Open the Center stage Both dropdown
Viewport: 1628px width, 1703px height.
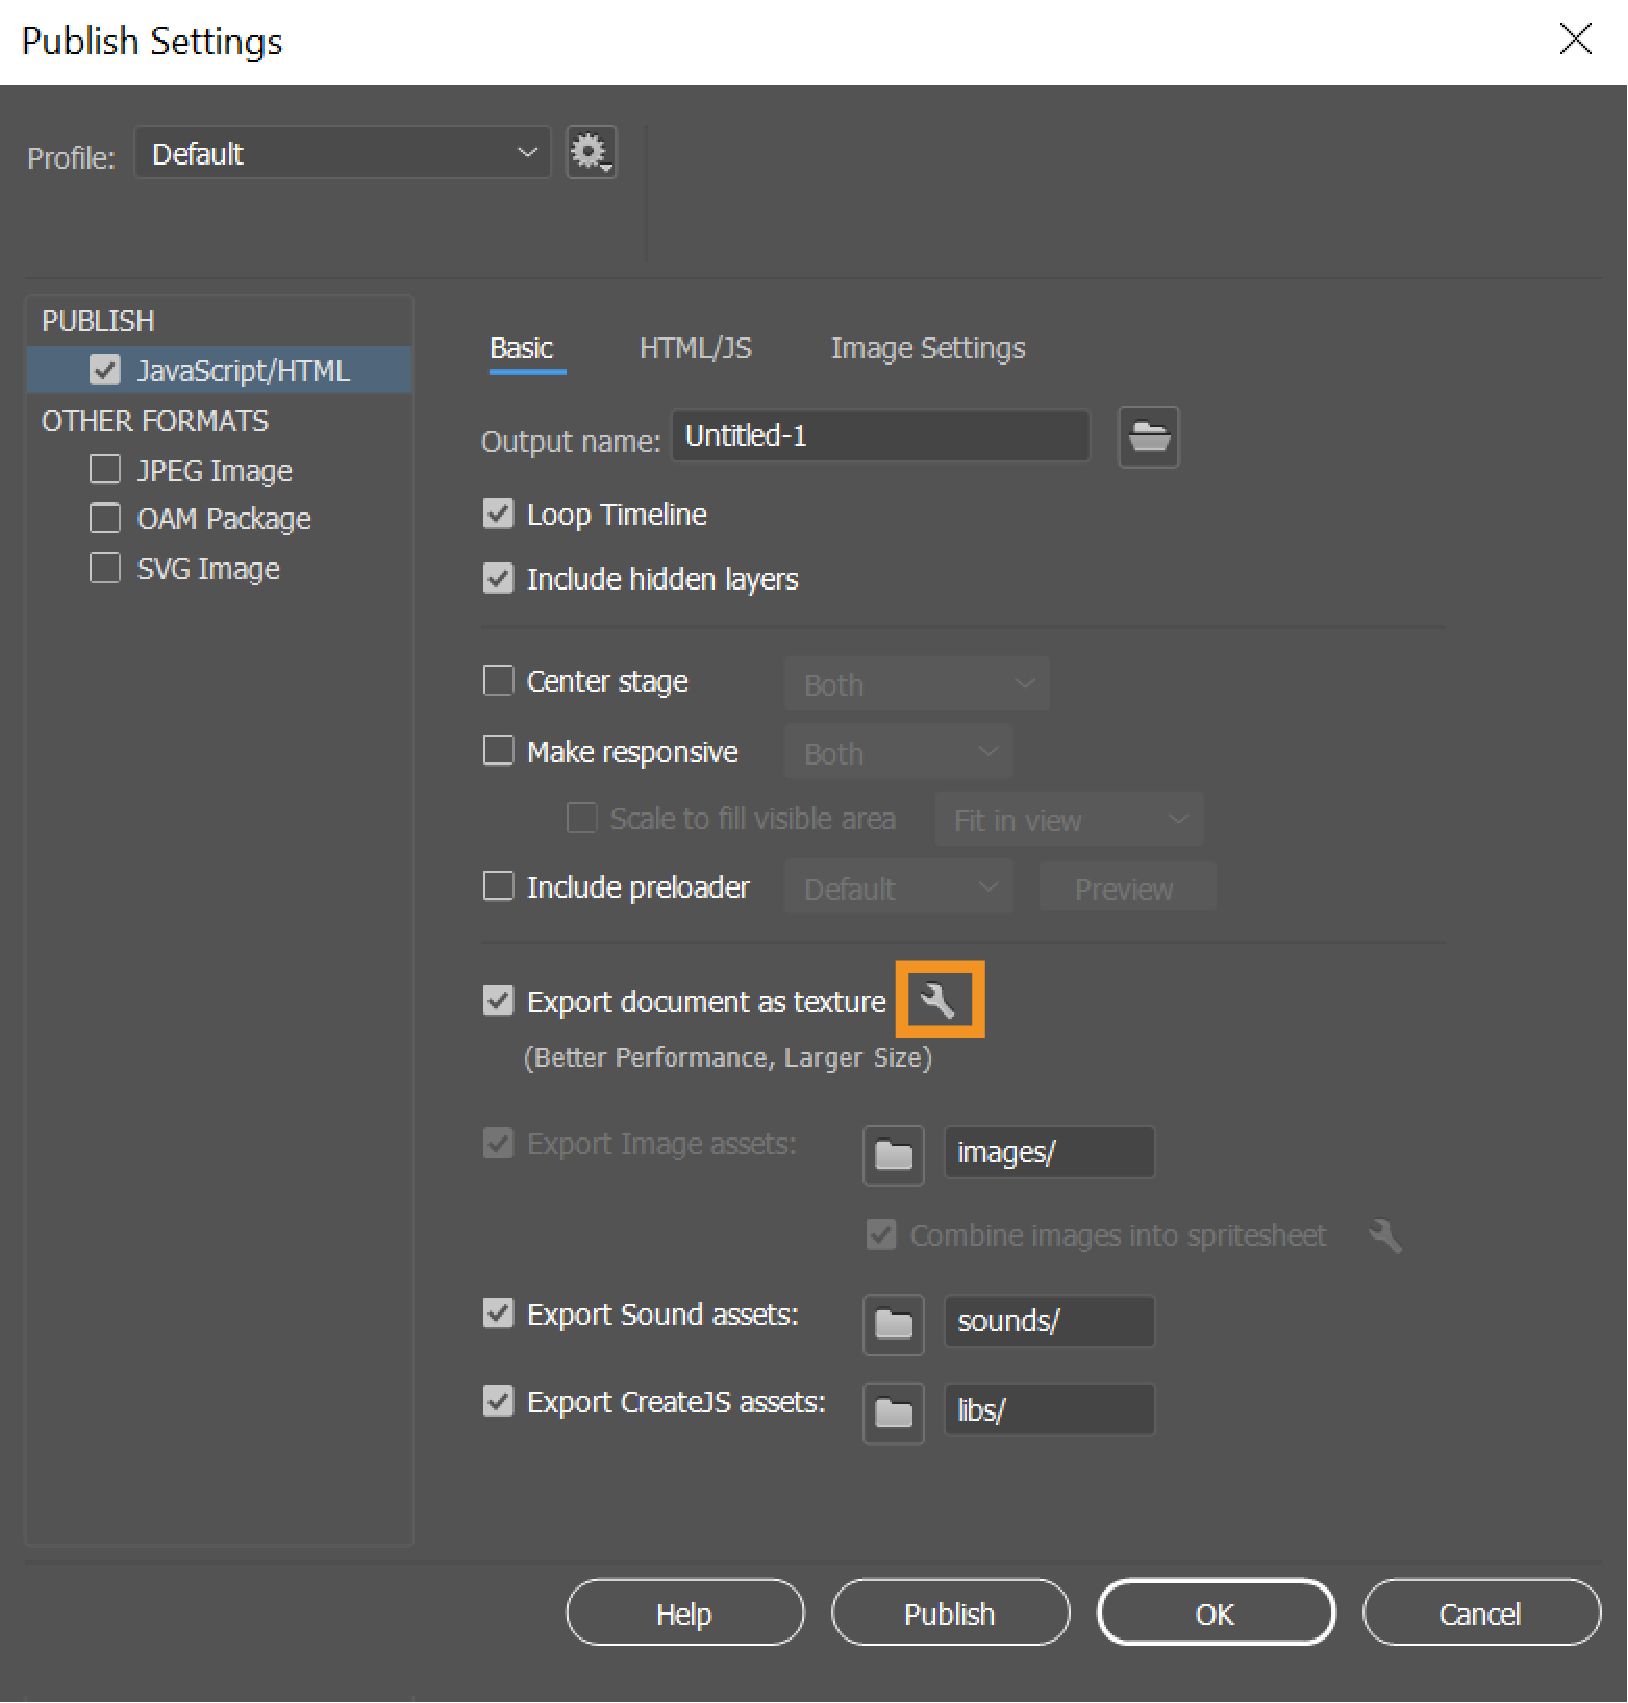coord(916,682)
